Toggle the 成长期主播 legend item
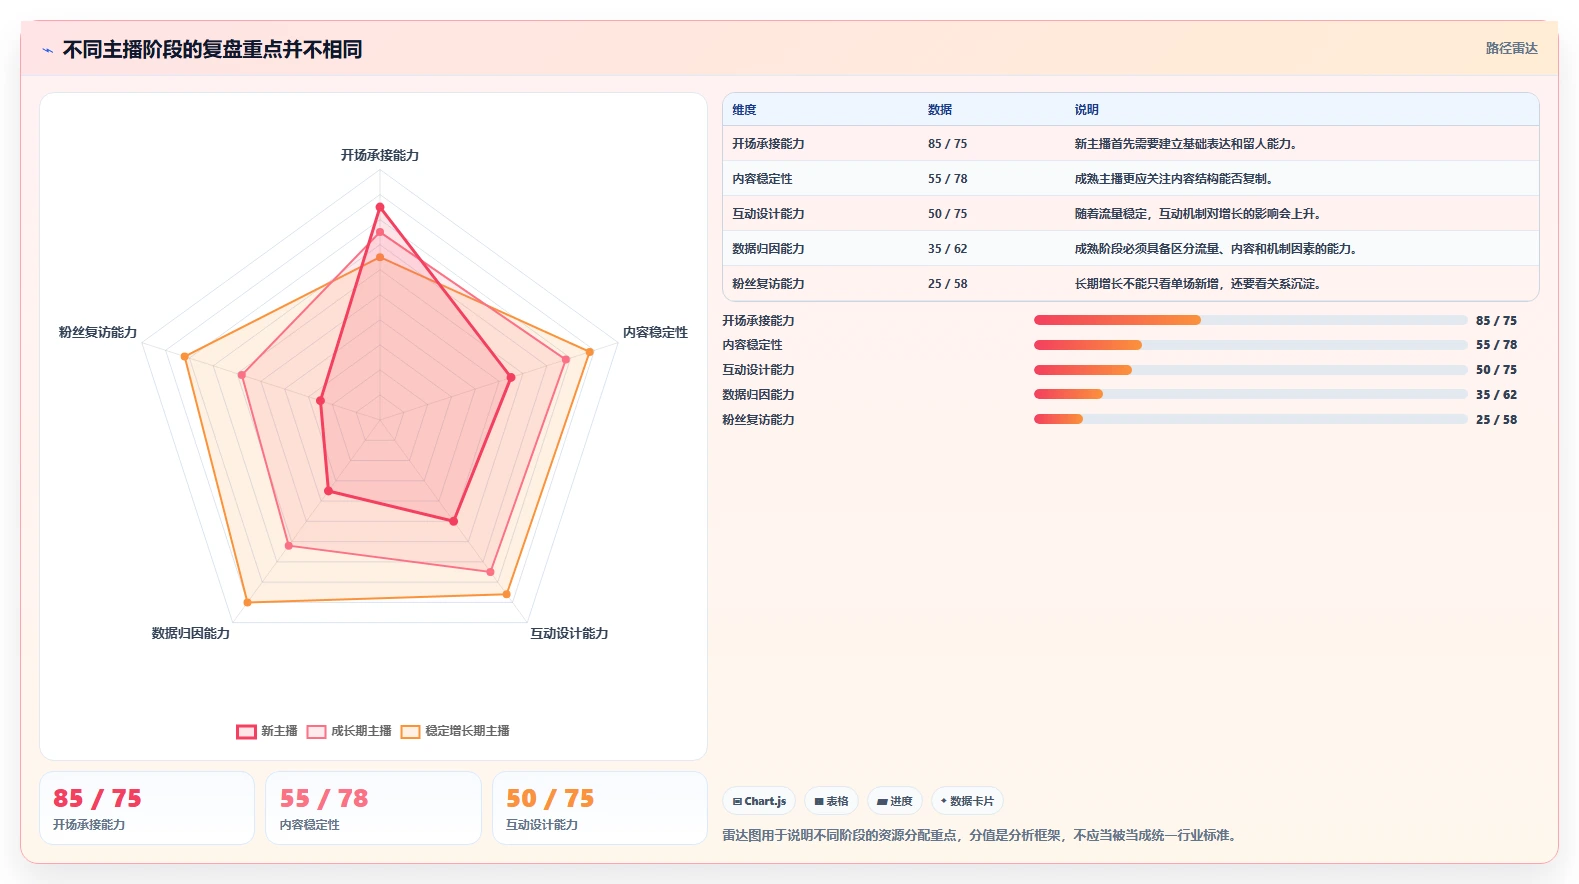Viewport: 1579px width, 884px height. click(349, 731)
